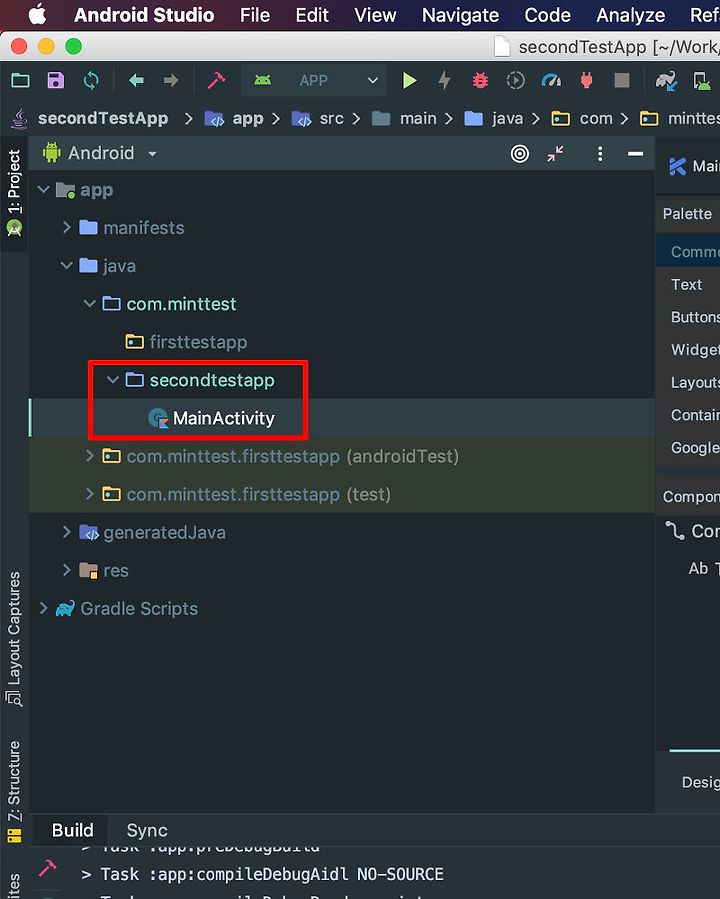Expand Gradle Scripts node
The height and width of the screenshot is (899, 720).
44,608
